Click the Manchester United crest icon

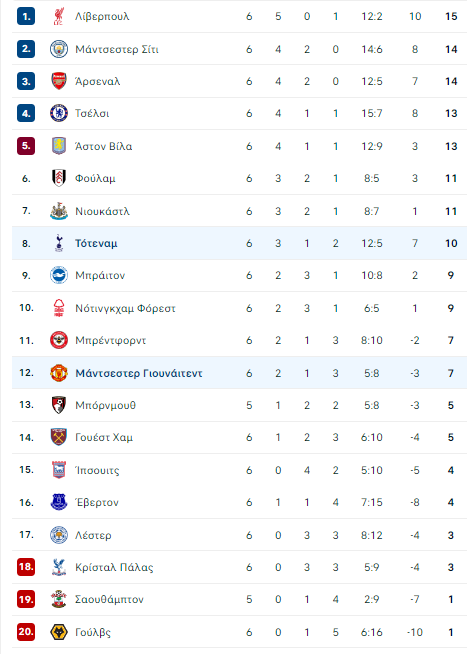click(x=59, y=373)
